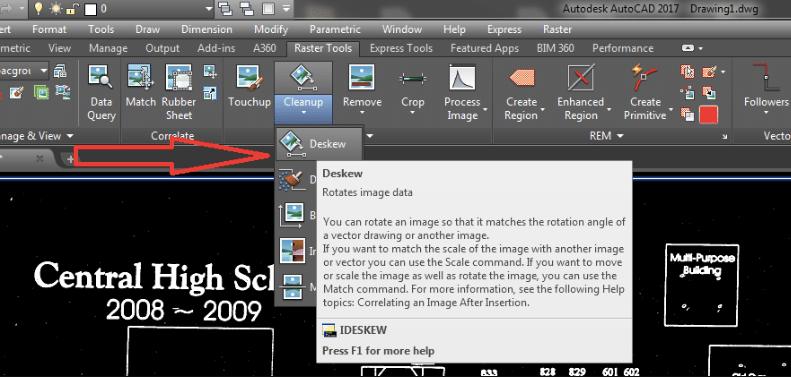Select the Raster Tools ribbon tab

[x=323, y=48]
